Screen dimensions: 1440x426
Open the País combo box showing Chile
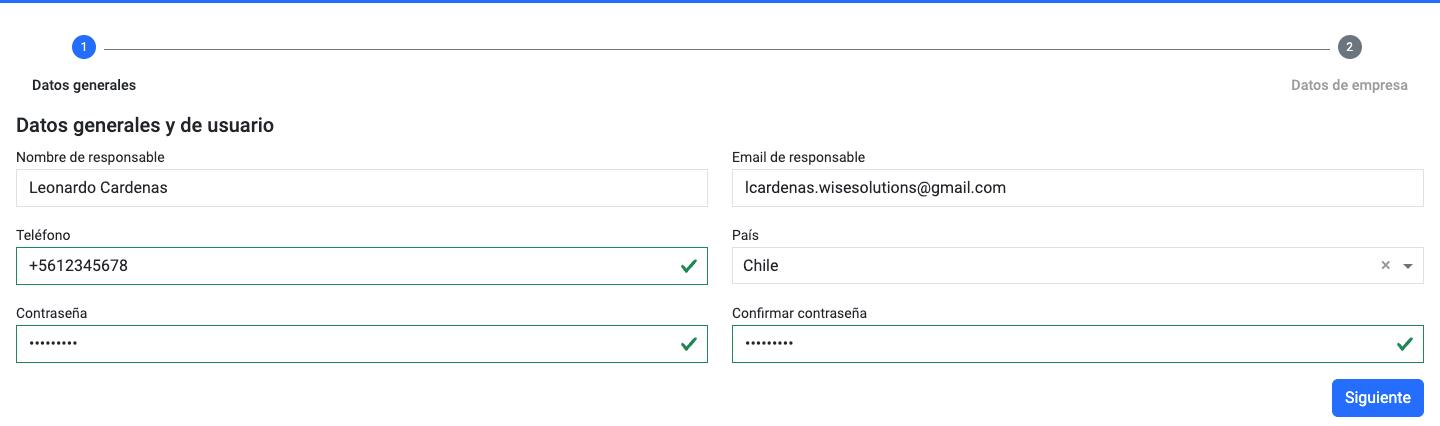point(1050,266)
